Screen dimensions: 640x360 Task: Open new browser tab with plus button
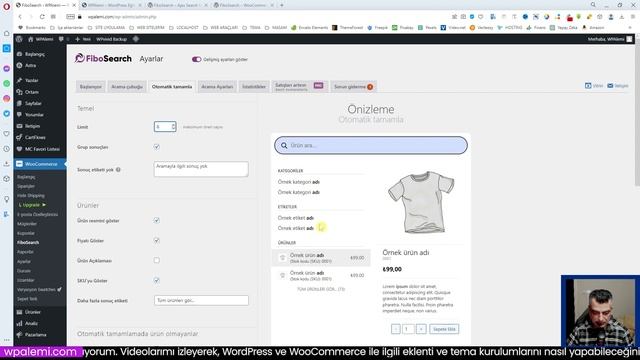(x=282, y=5)
